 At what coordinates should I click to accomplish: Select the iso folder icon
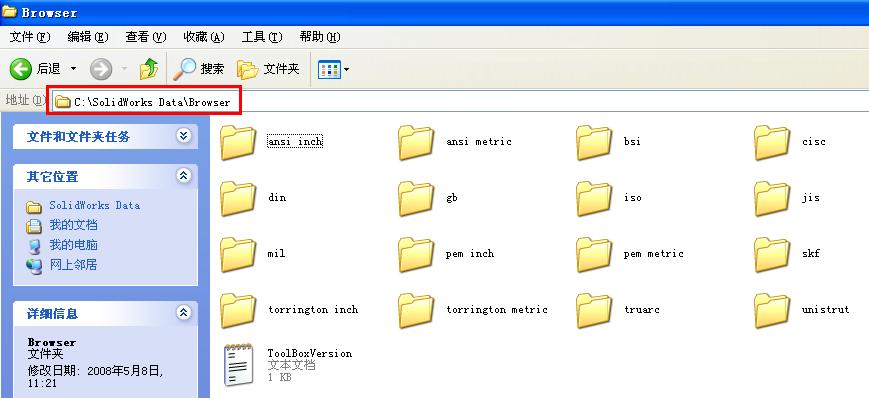click(x=594, y=198)
